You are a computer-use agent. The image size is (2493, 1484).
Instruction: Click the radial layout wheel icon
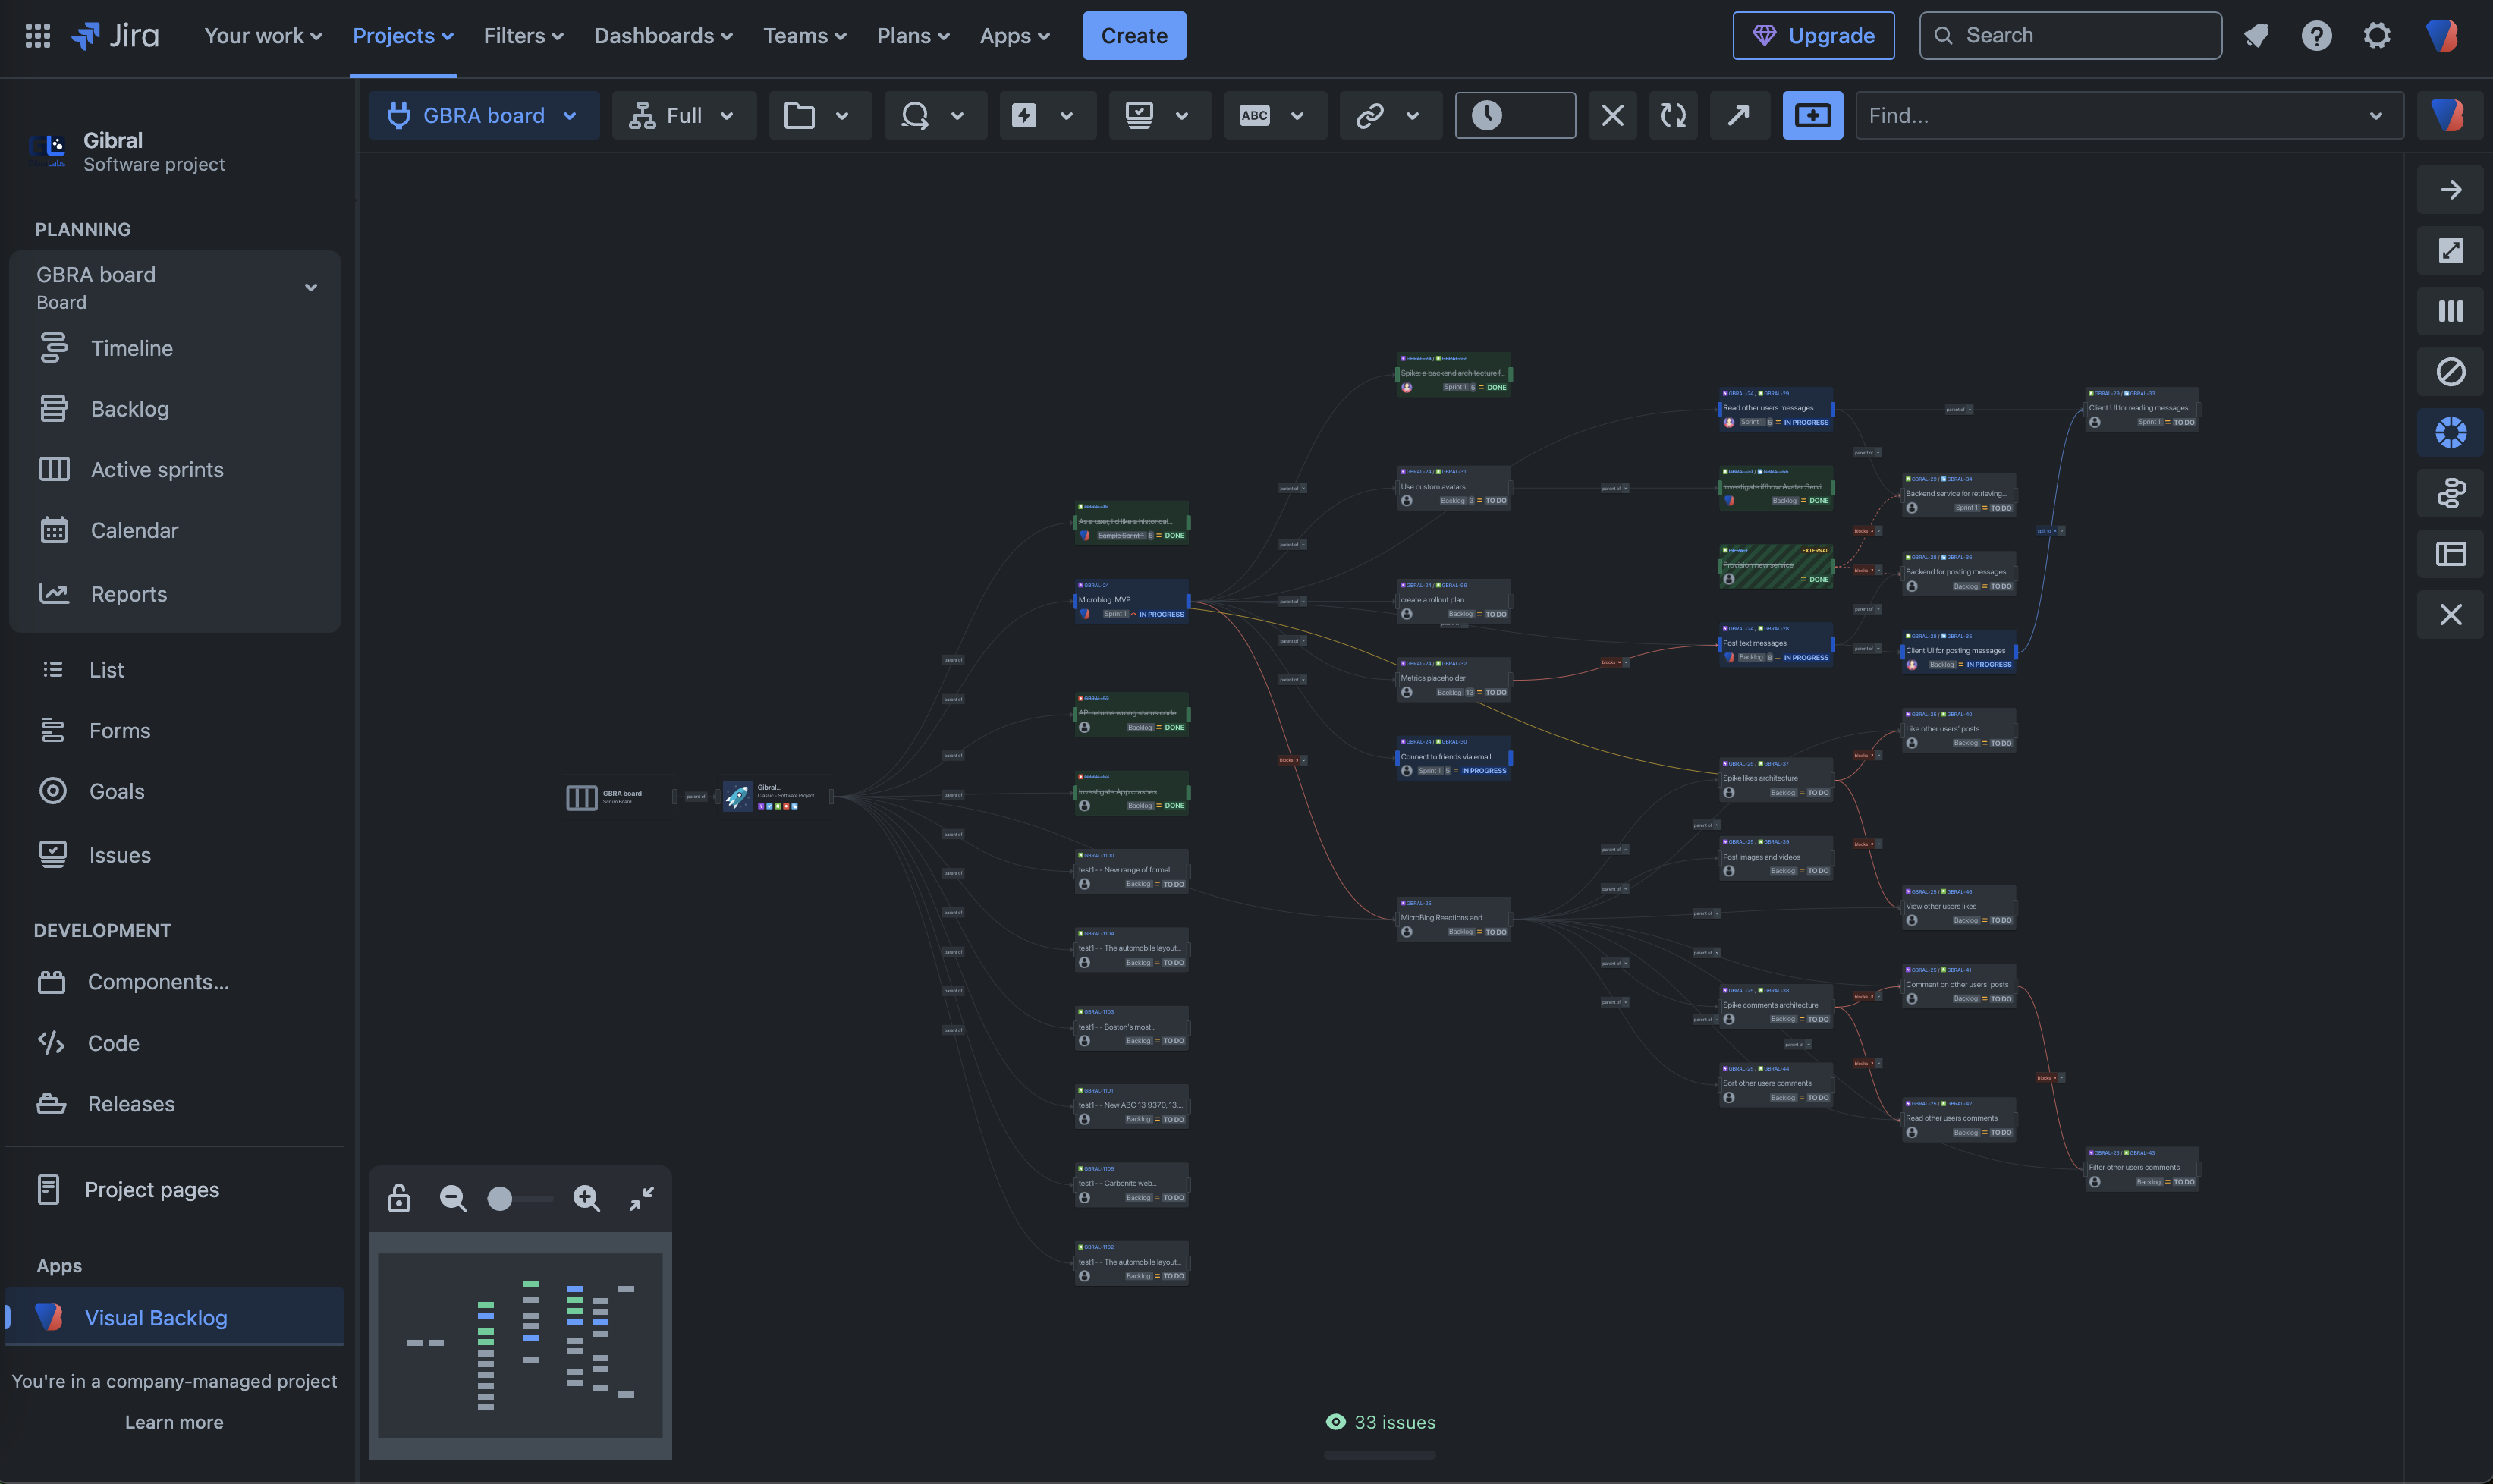click(x=2450, y=432)
